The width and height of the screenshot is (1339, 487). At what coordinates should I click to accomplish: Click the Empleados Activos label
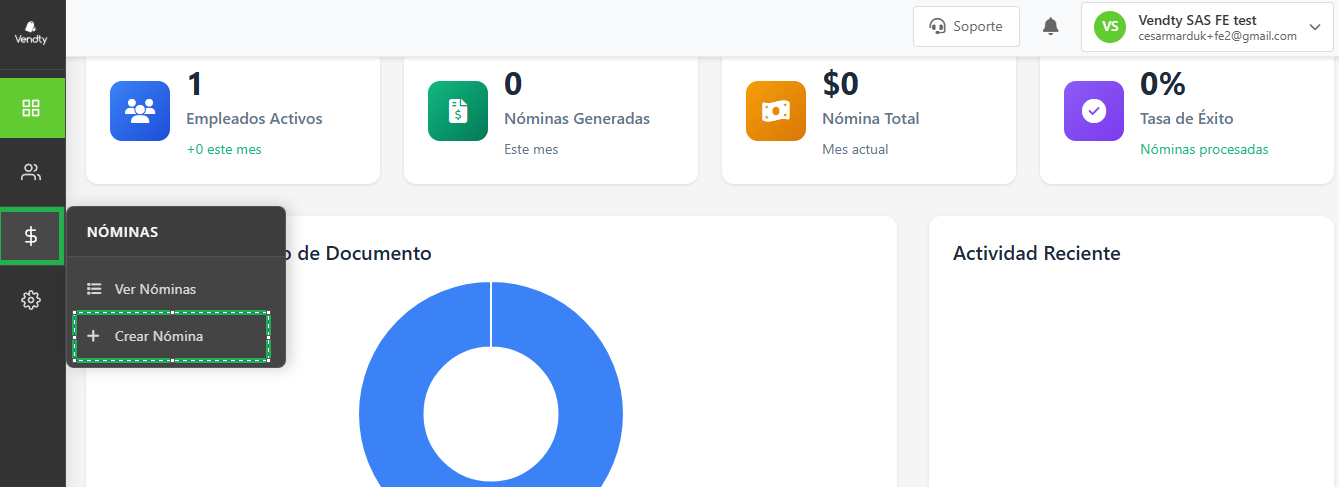coord(254,118)
